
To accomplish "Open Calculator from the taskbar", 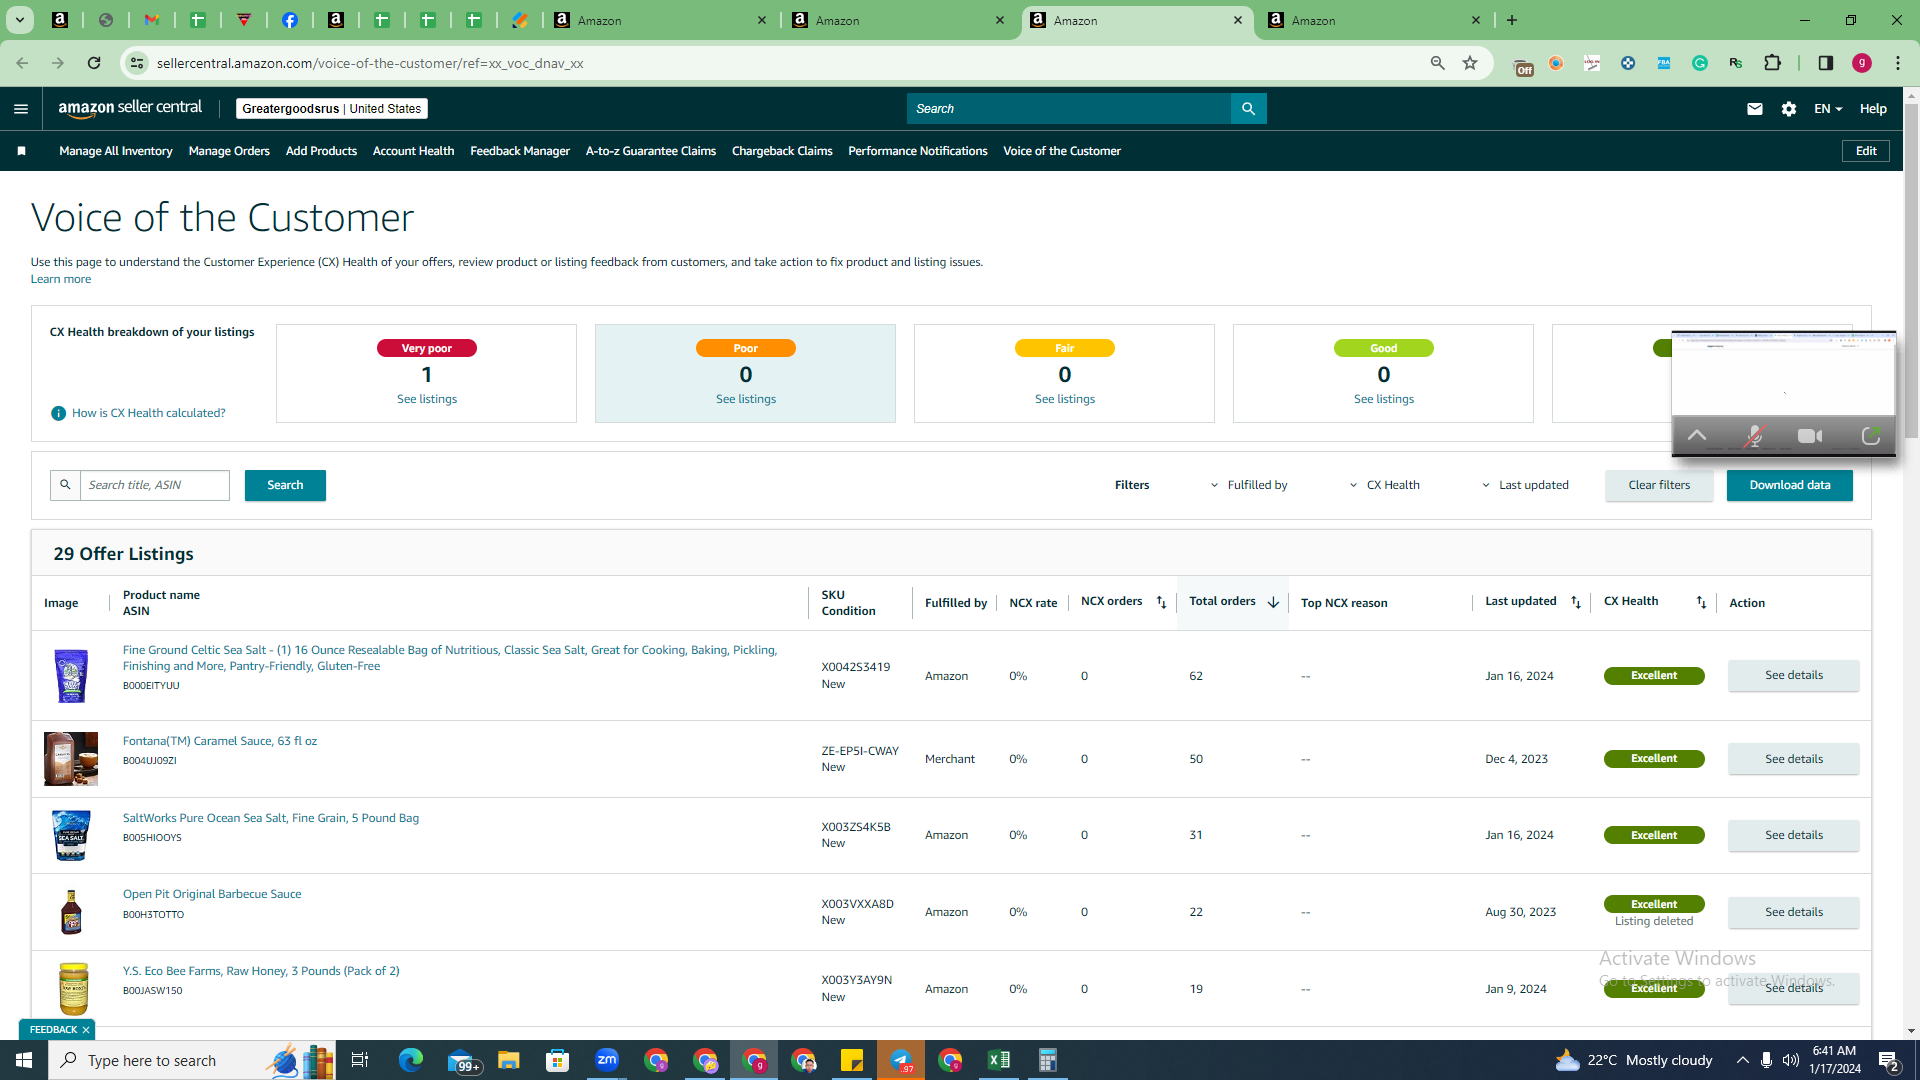I will pyautogui.click(x=1048, y=1060).
